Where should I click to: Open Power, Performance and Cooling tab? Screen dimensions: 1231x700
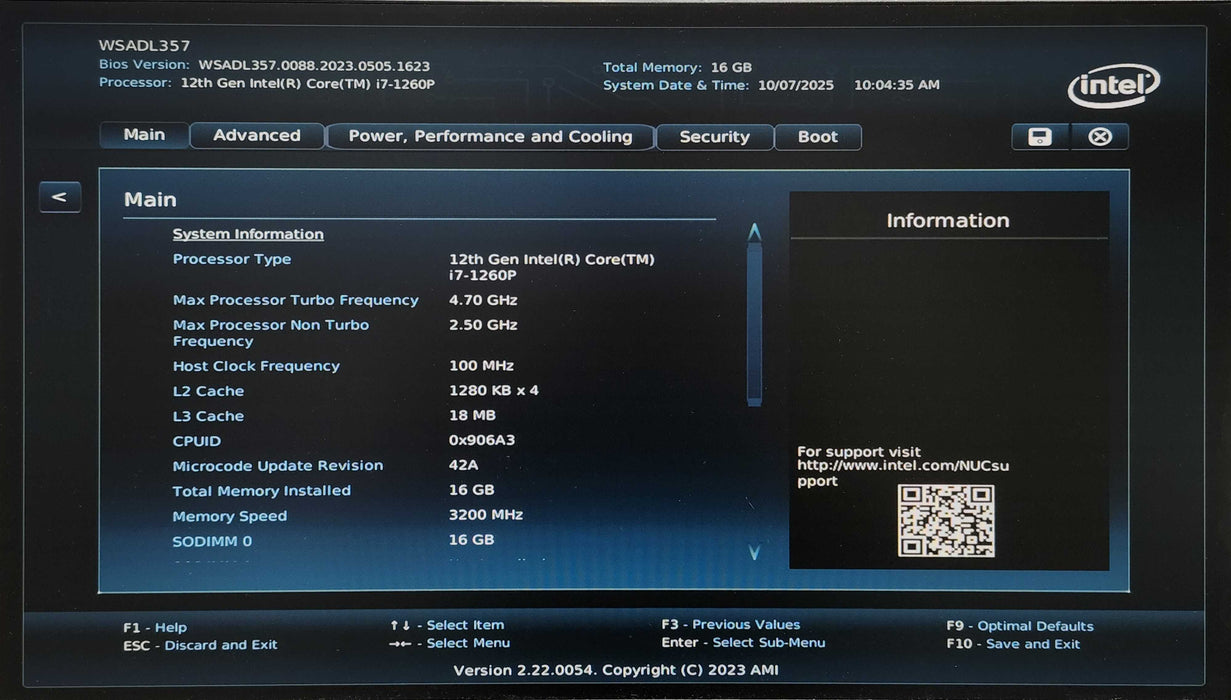click(490, 137)
